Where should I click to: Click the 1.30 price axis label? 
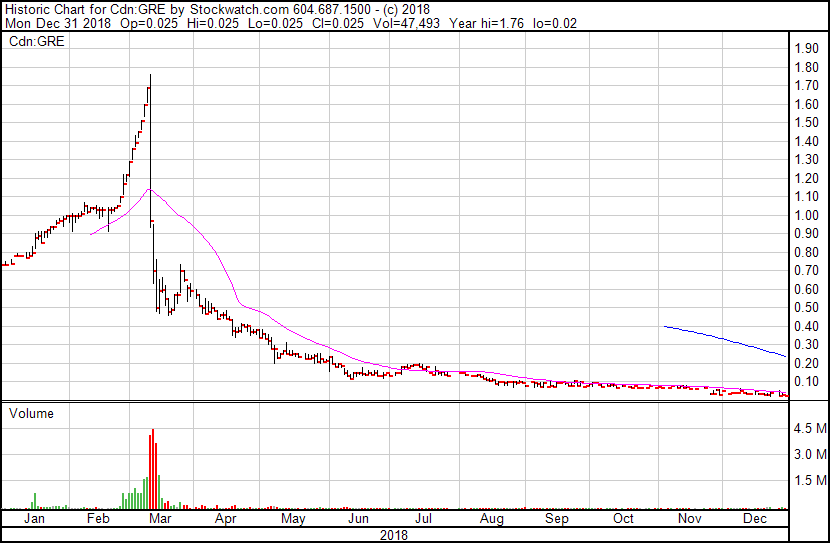[807, 159]
